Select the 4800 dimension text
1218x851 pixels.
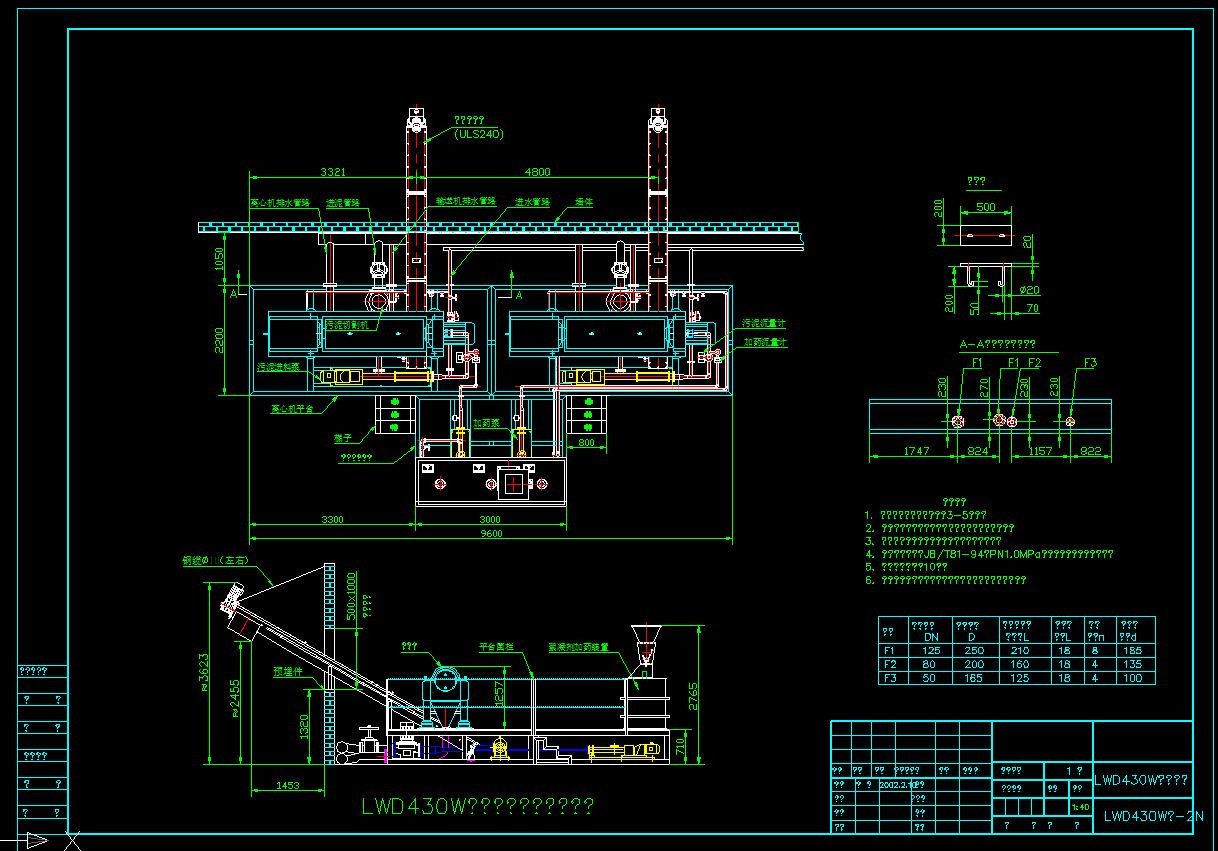[538, 172]
